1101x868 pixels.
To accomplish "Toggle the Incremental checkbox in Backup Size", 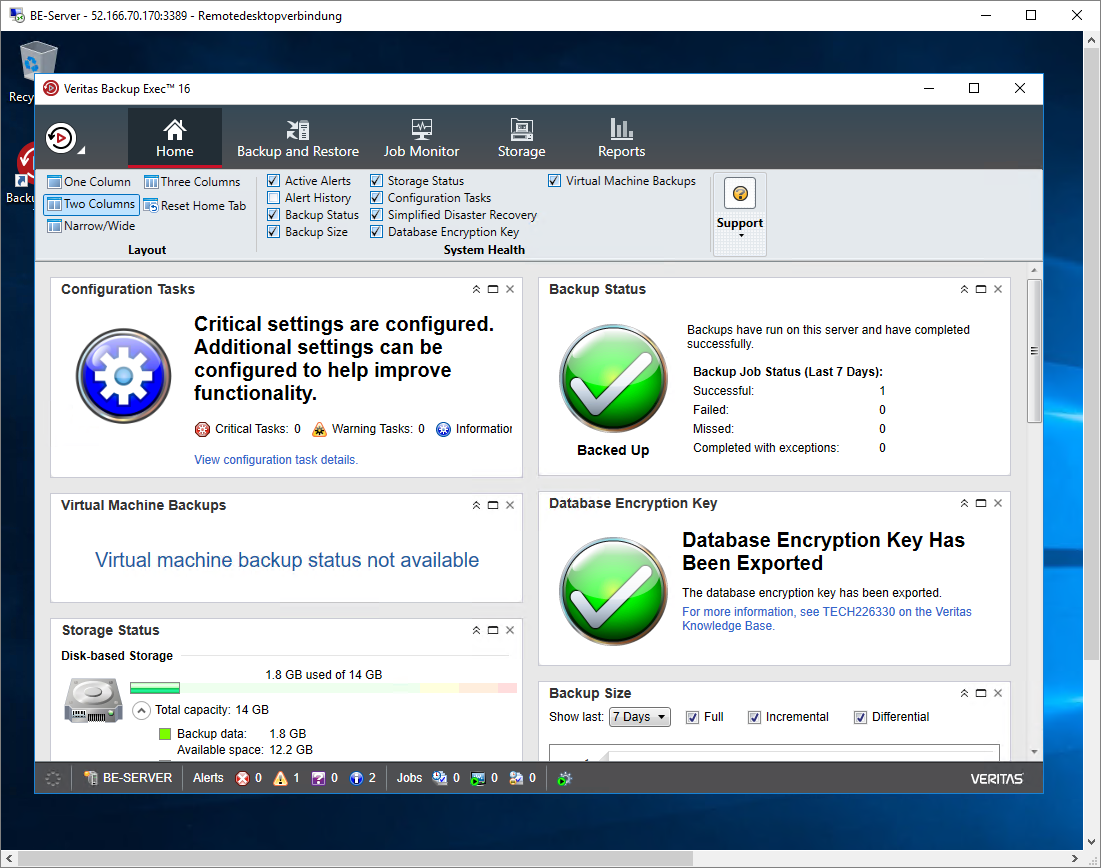I will click(x=755, y=717).
